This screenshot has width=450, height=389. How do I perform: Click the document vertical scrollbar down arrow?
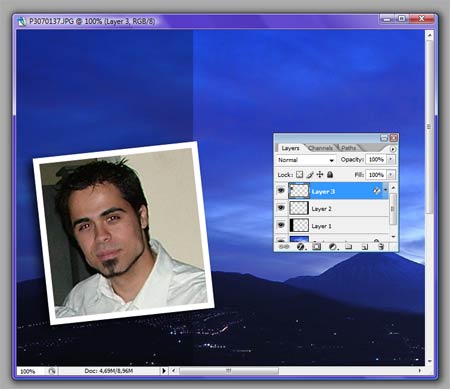point(430,361)
